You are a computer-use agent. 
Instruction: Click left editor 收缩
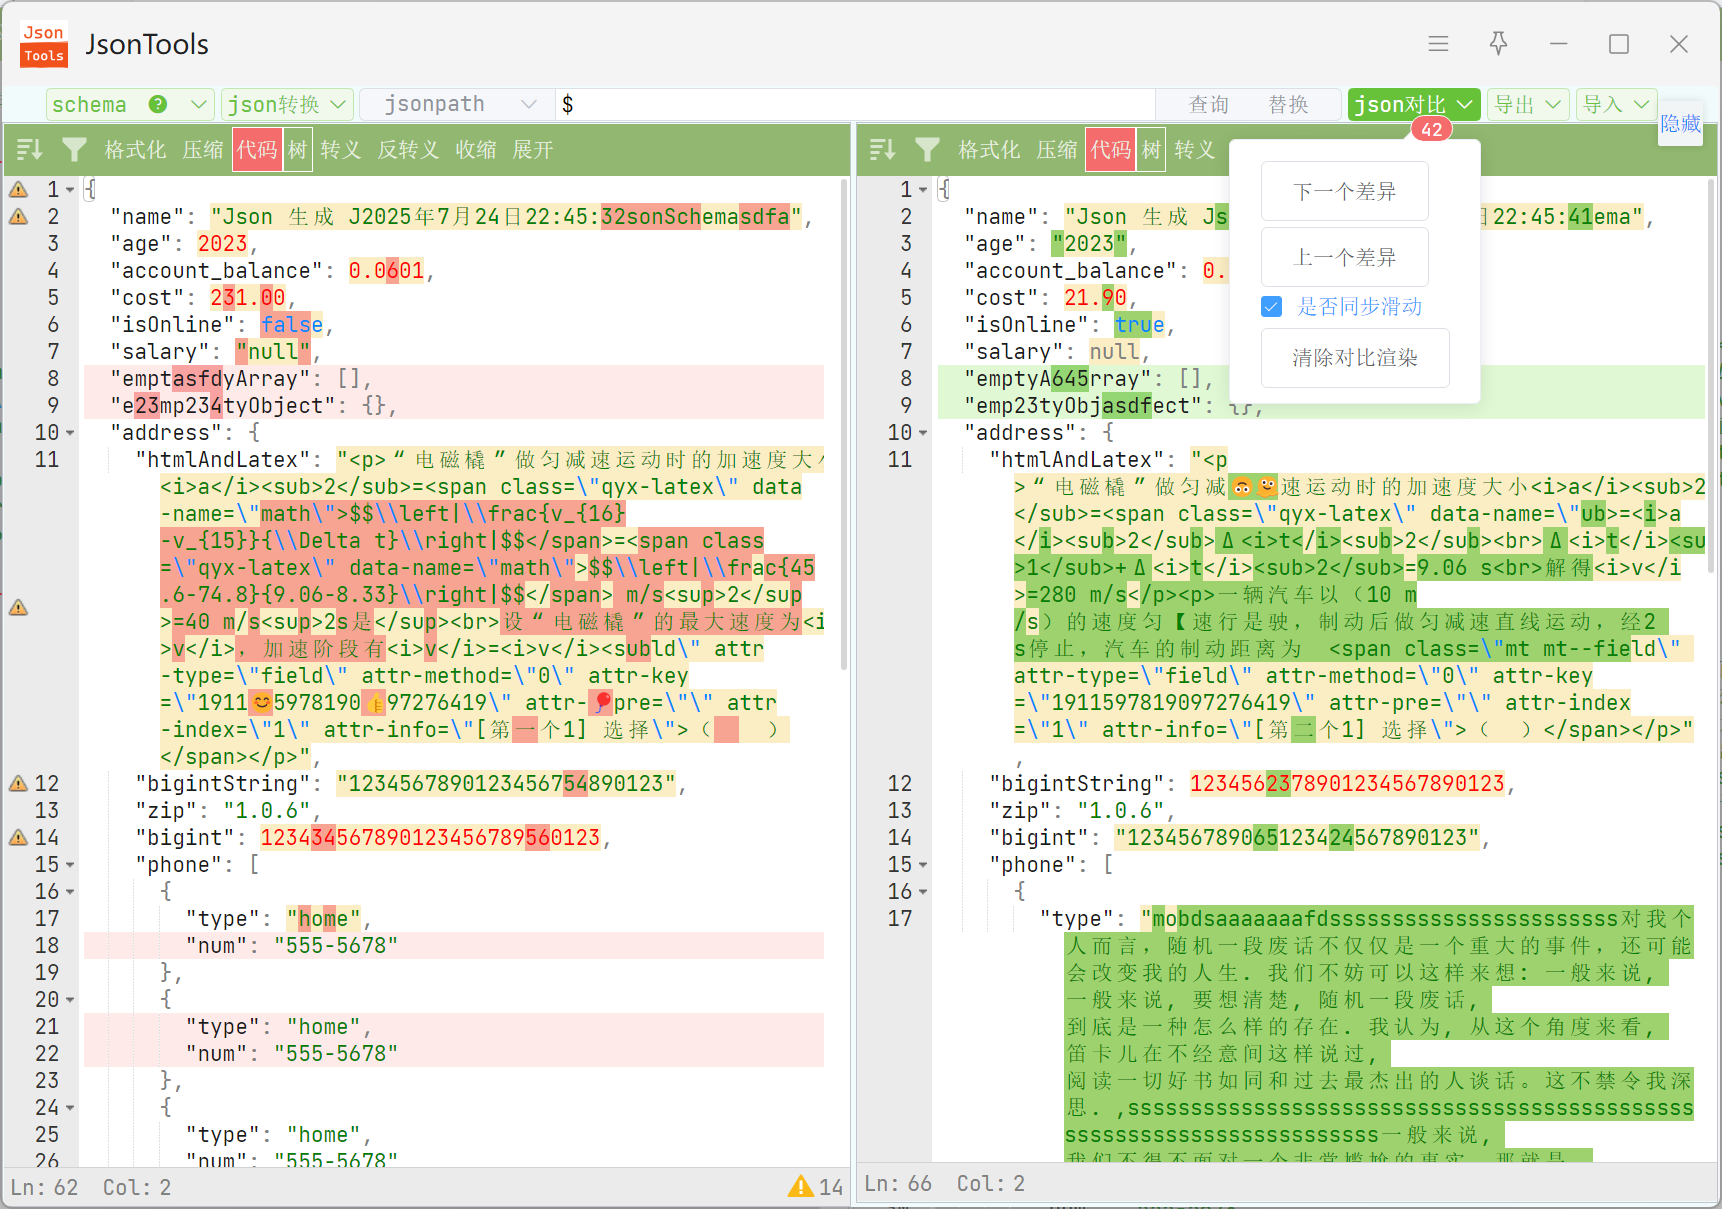point(476,150)
